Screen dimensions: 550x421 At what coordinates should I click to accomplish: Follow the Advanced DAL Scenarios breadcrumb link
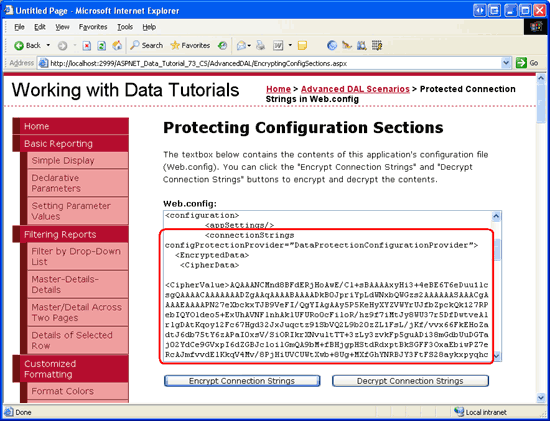[355, 89]
